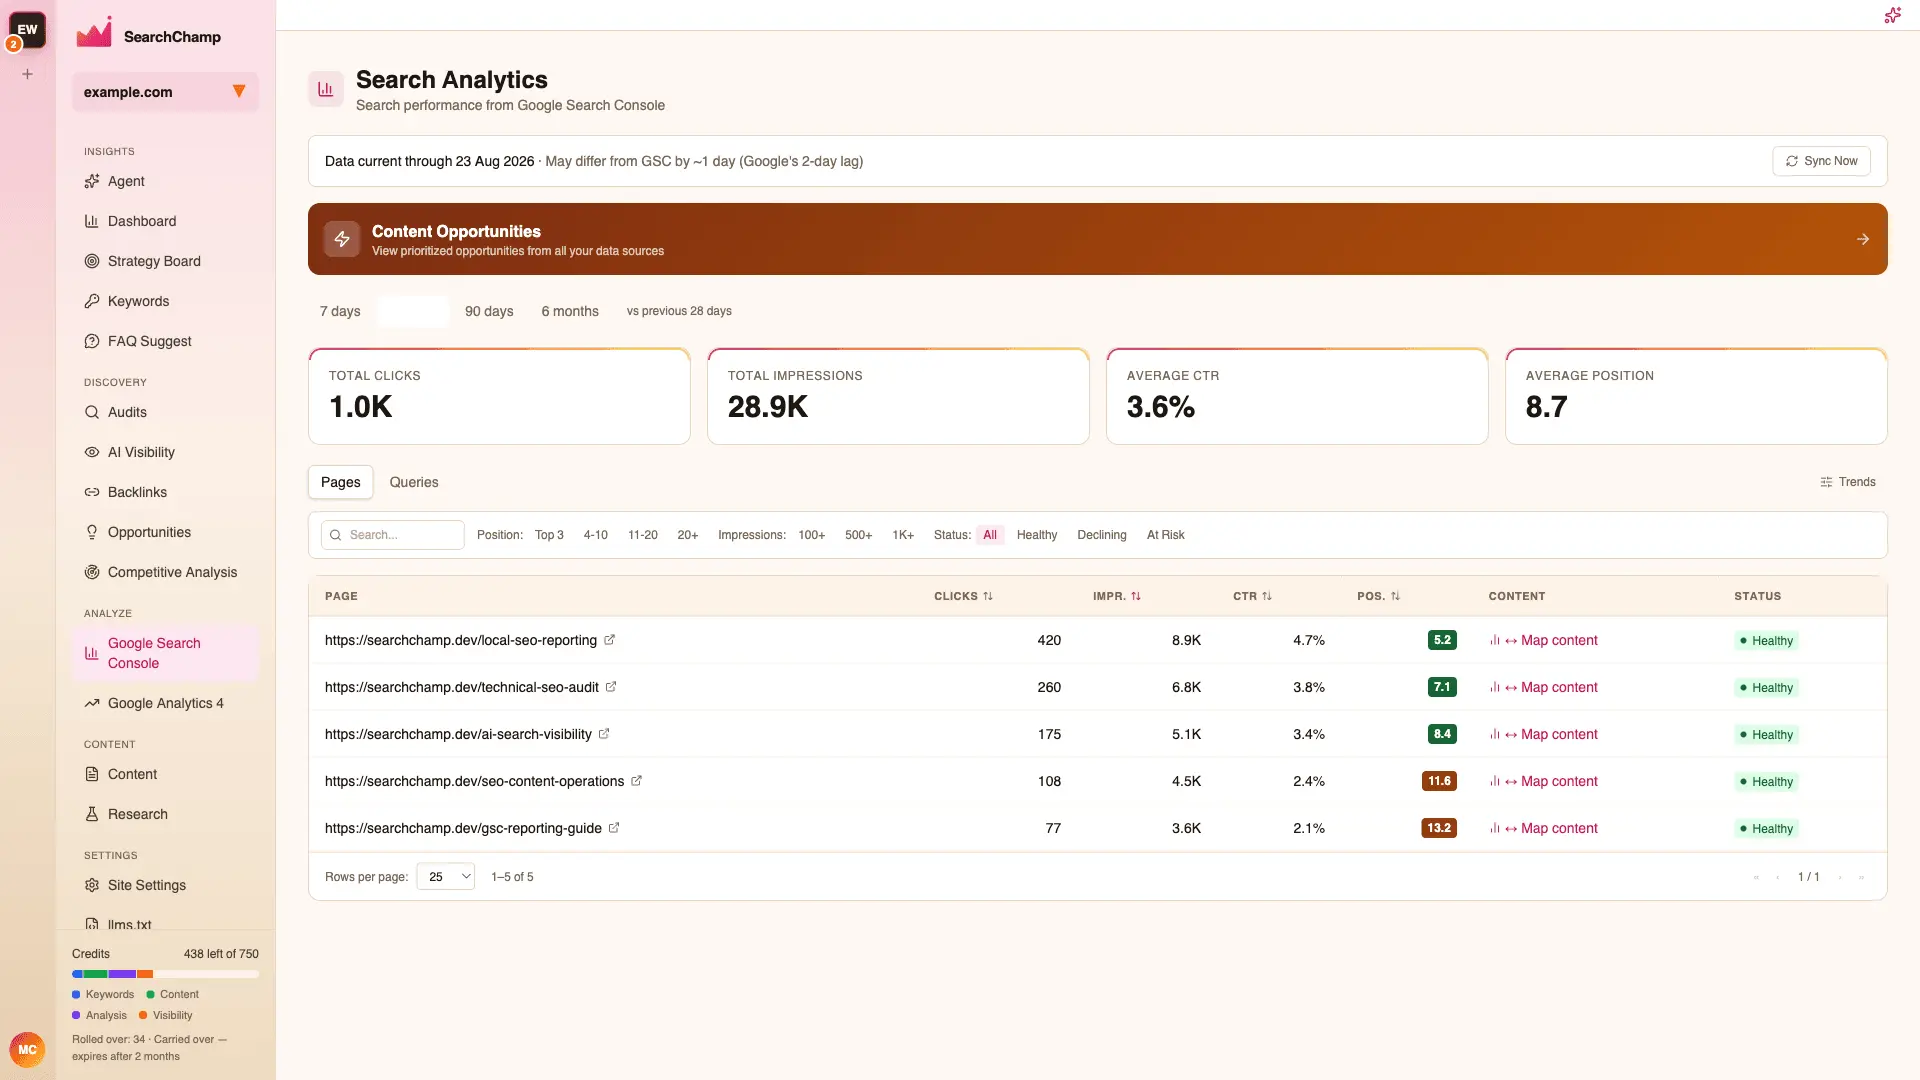
Task: Open external link for ai-search-visibility page
Action: click(x=604, y=734)
